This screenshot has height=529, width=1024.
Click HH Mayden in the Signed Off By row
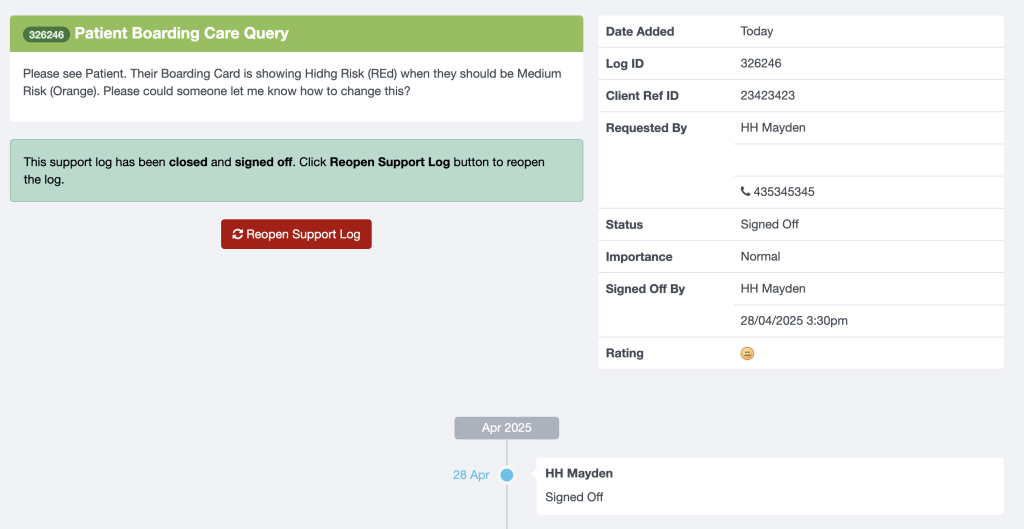coord(772,289)
